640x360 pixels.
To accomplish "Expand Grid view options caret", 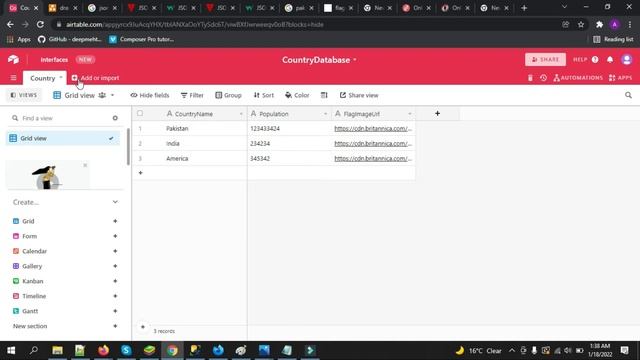I will [112, 95].
